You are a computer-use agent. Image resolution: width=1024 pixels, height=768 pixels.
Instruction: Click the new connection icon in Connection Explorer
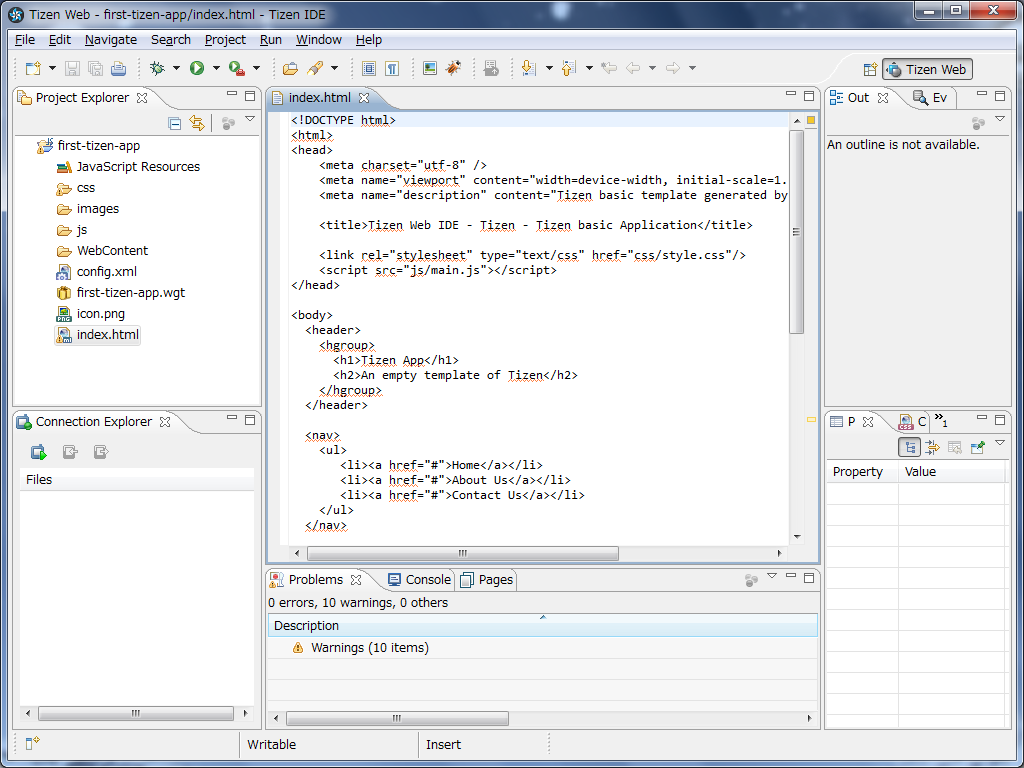pos(39,452)
